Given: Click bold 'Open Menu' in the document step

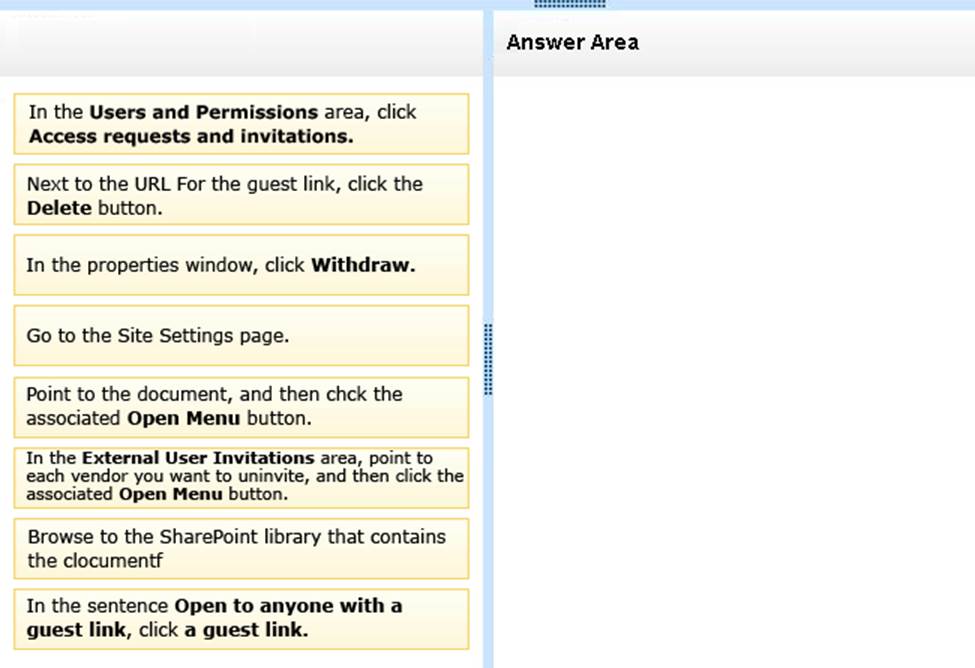Looking at the screenshot, I should (184, 418).
